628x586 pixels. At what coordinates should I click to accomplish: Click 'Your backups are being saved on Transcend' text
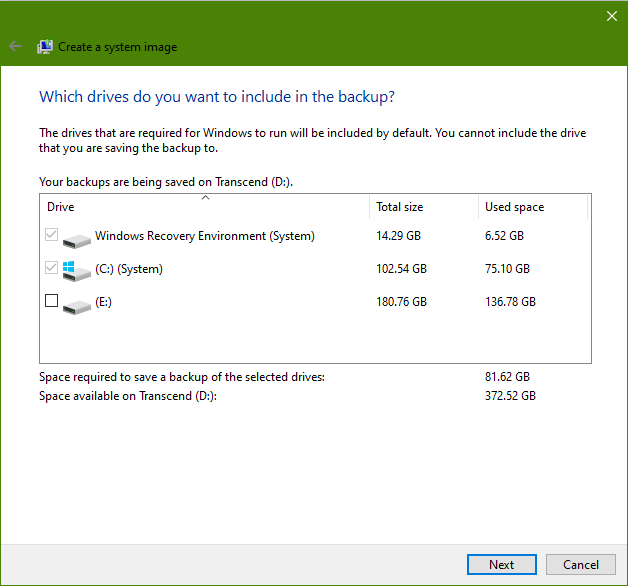166,182
